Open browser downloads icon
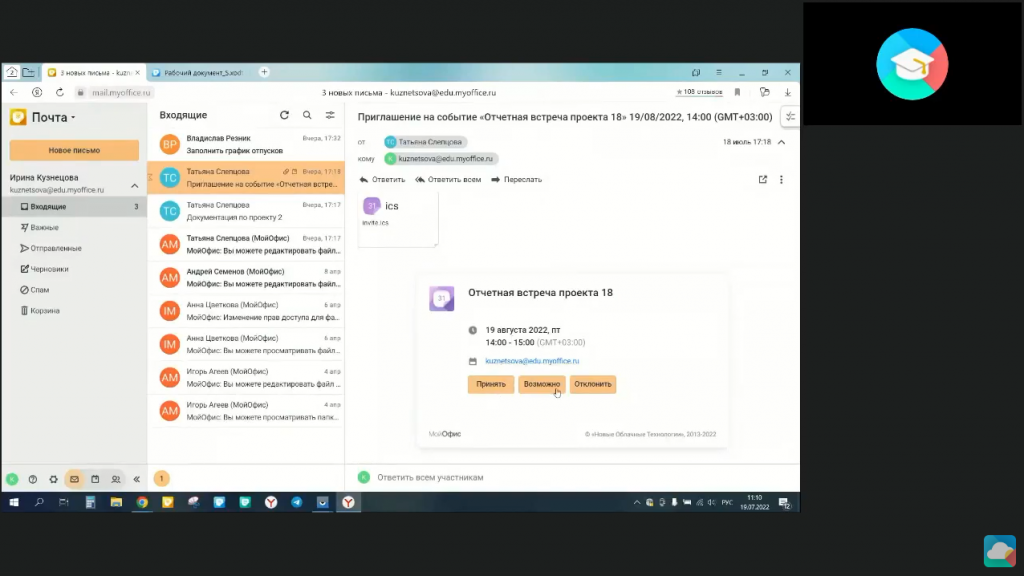This screenshot has height=576, width=1024. [788, 93]
